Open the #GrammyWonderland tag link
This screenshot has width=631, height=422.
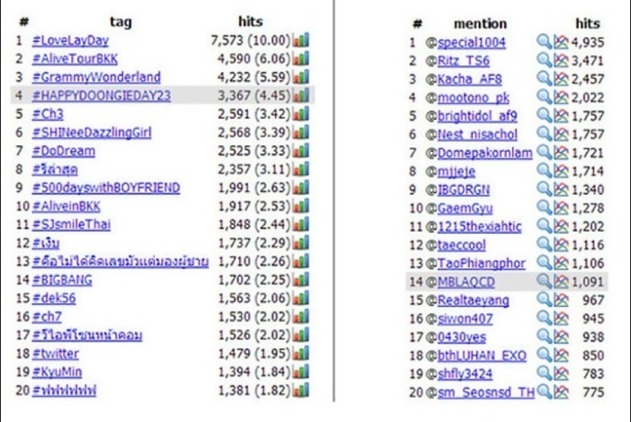click(x=96, y=77)
